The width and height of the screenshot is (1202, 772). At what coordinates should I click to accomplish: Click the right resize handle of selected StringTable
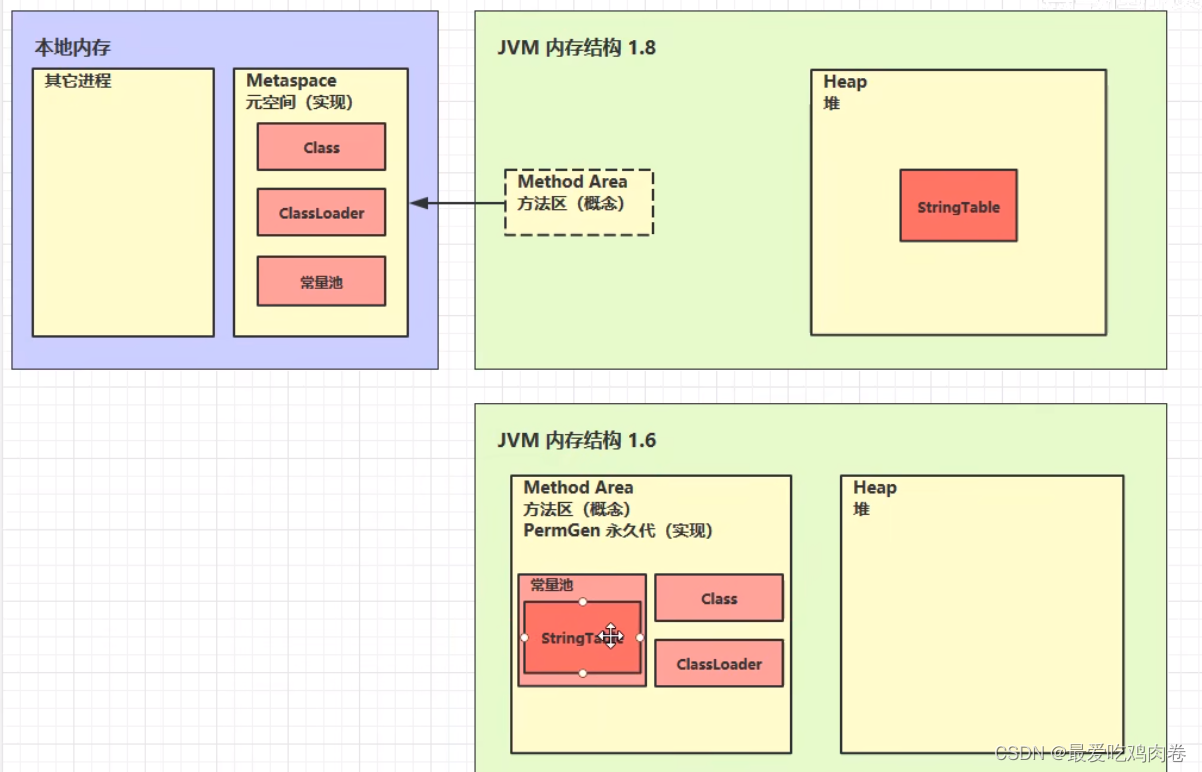(641, 637)
